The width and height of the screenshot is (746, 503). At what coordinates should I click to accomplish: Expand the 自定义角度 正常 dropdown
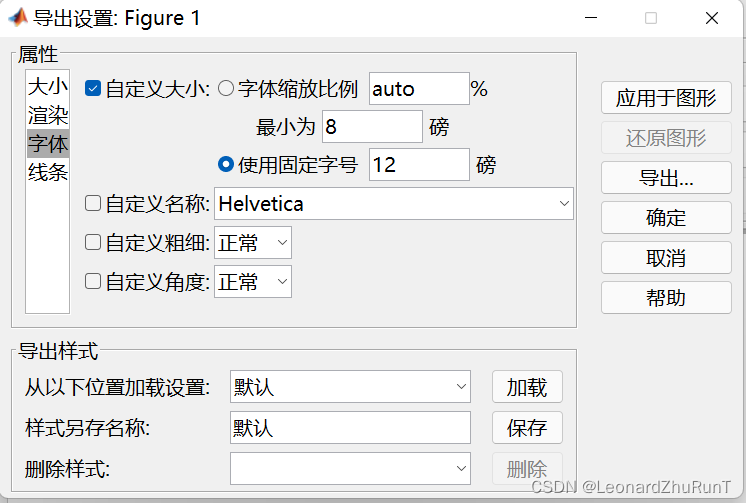click(253, 282)
